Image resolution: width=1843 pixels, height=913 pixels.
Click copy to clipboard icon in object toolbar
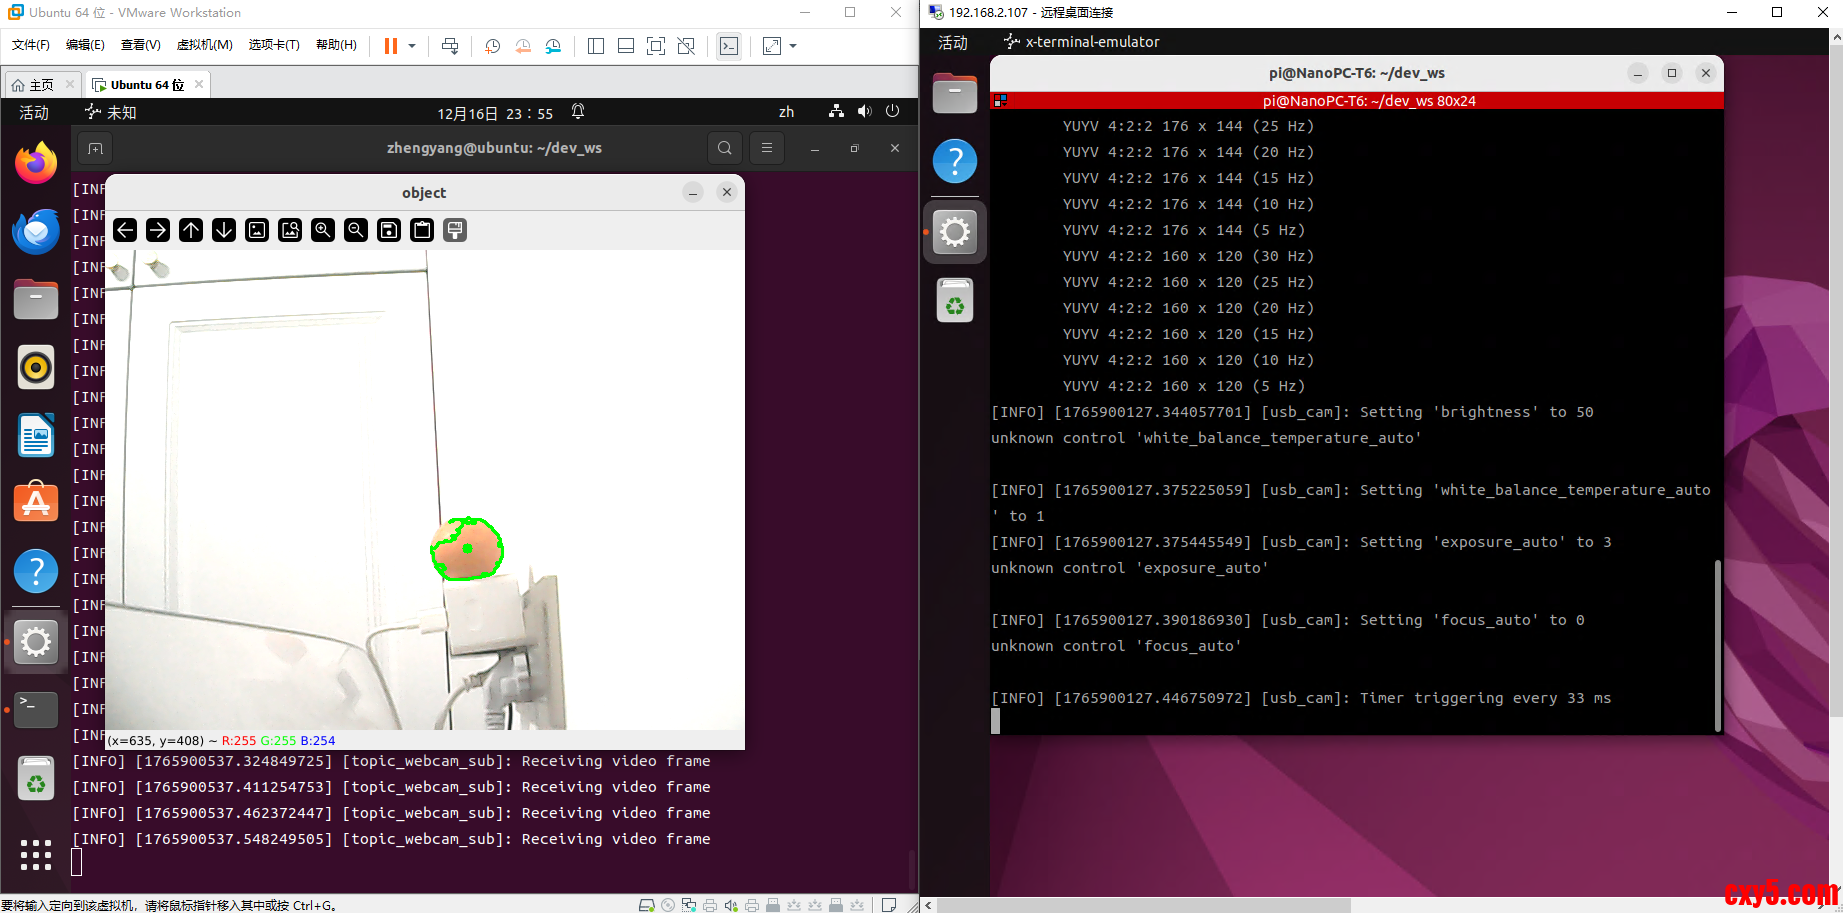422,231
